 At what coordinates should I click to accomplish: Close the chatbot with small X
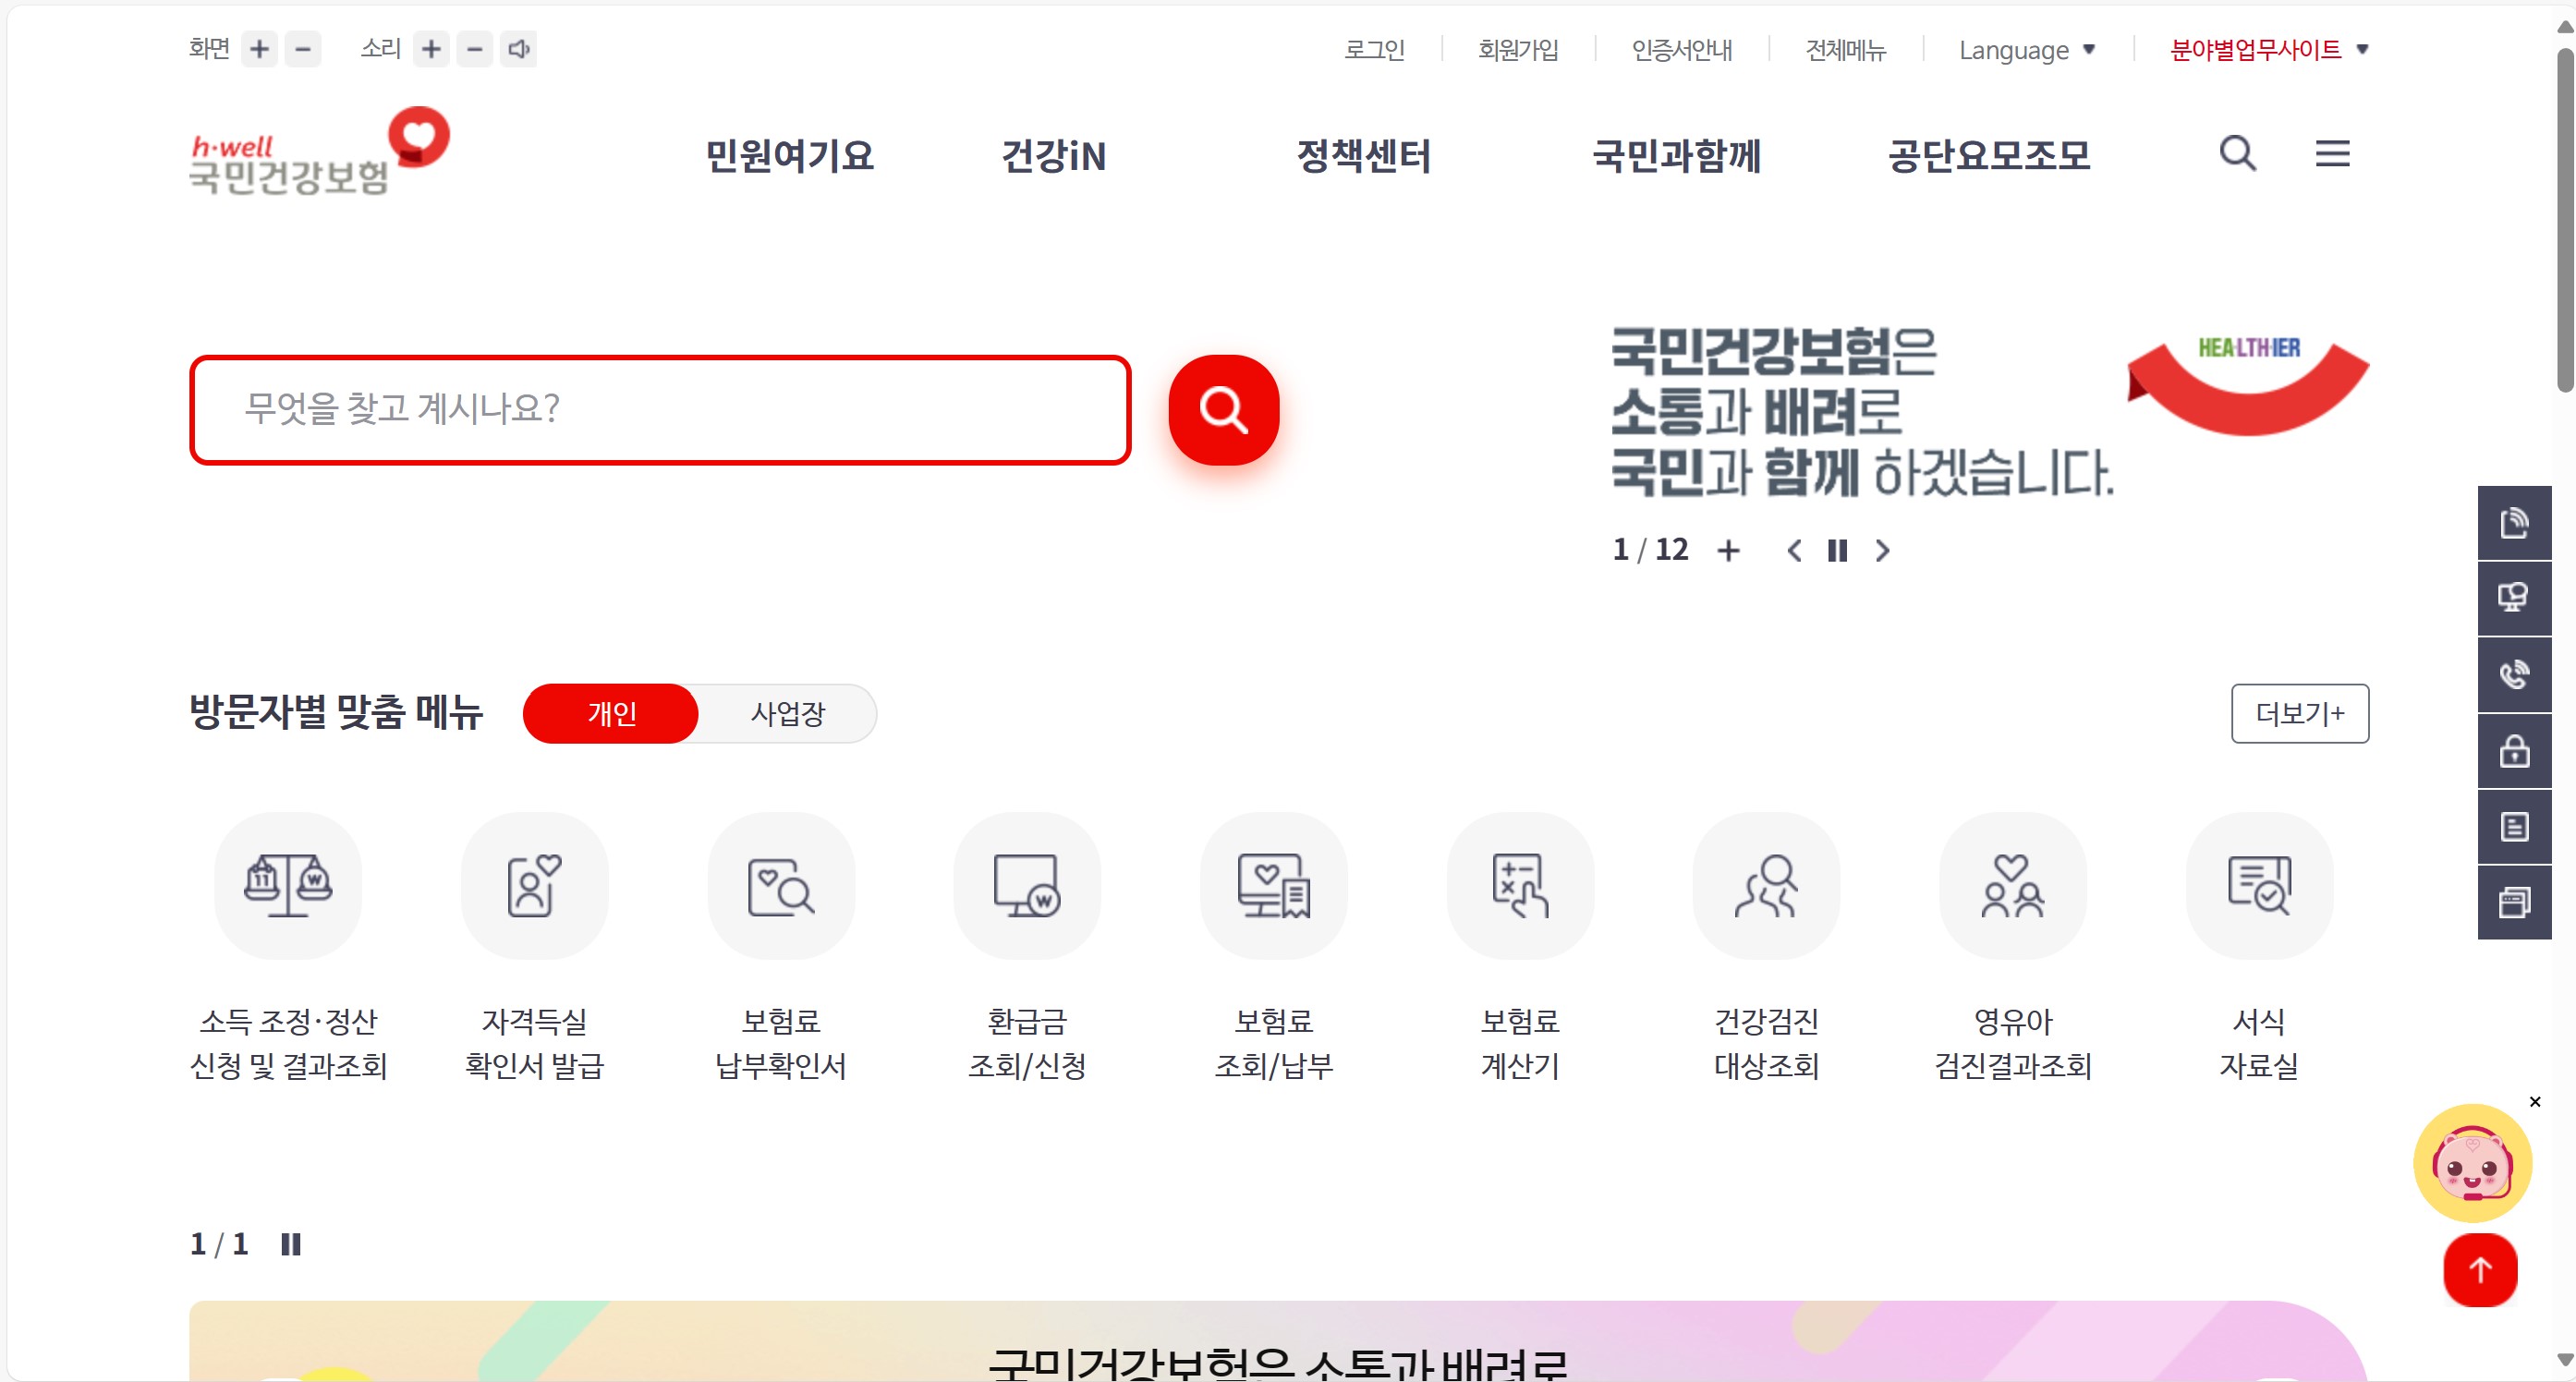[x=2534, y=1101]
